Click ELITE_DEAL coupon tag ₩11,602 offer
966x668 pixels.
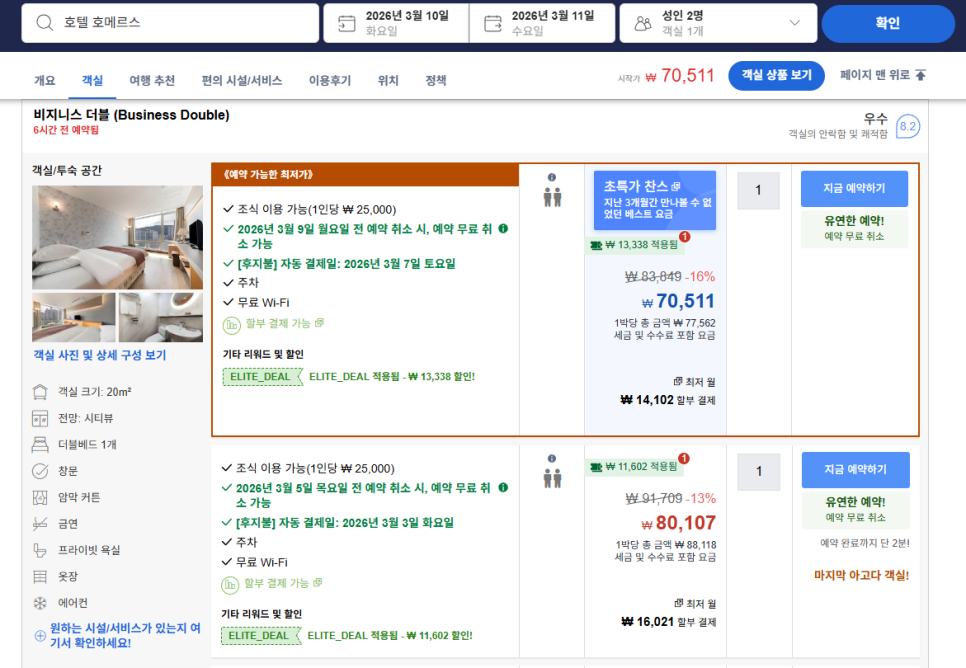[261, 635]
